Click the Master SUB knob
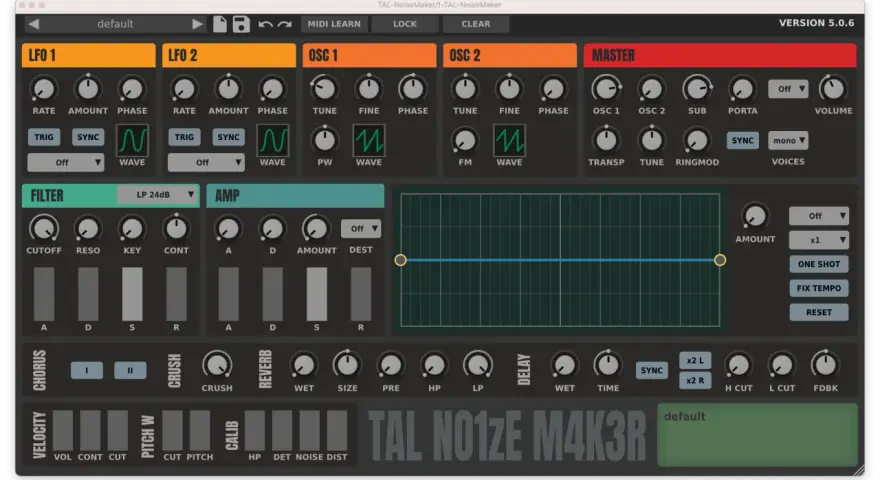 [697, 89]
